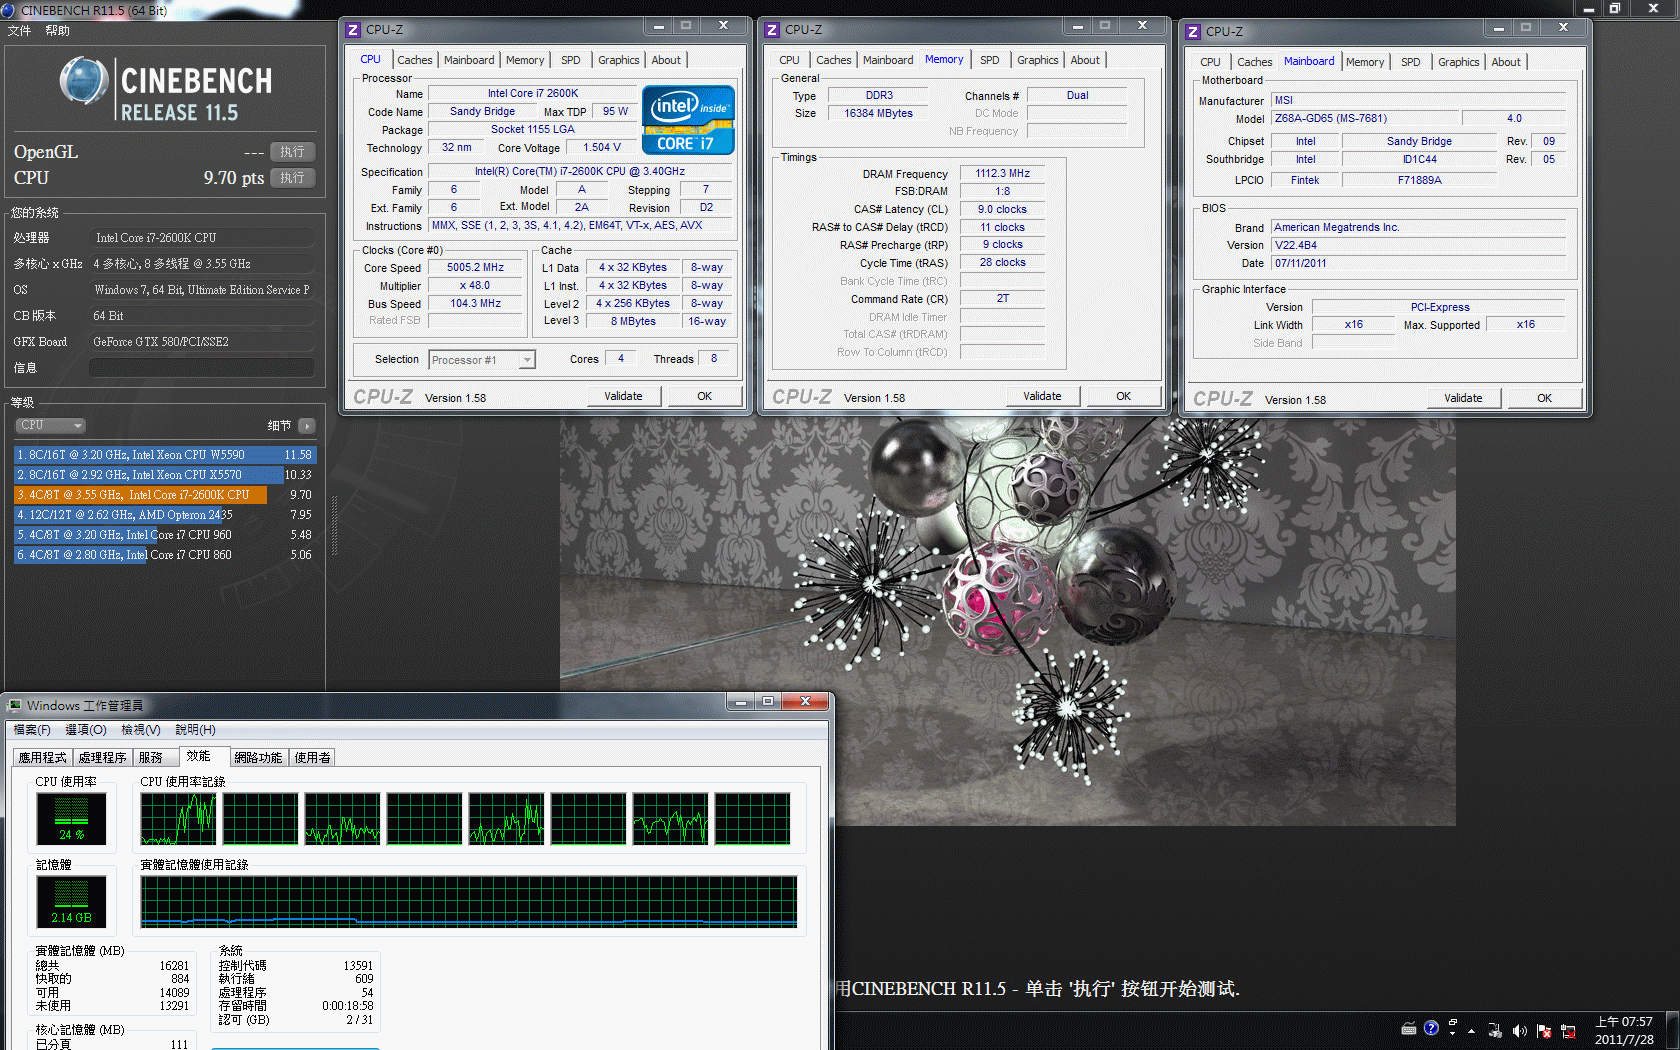Select Xeon W5590 ranking row
Viewport: 1680px width, 1050px height.
point(165,455)
